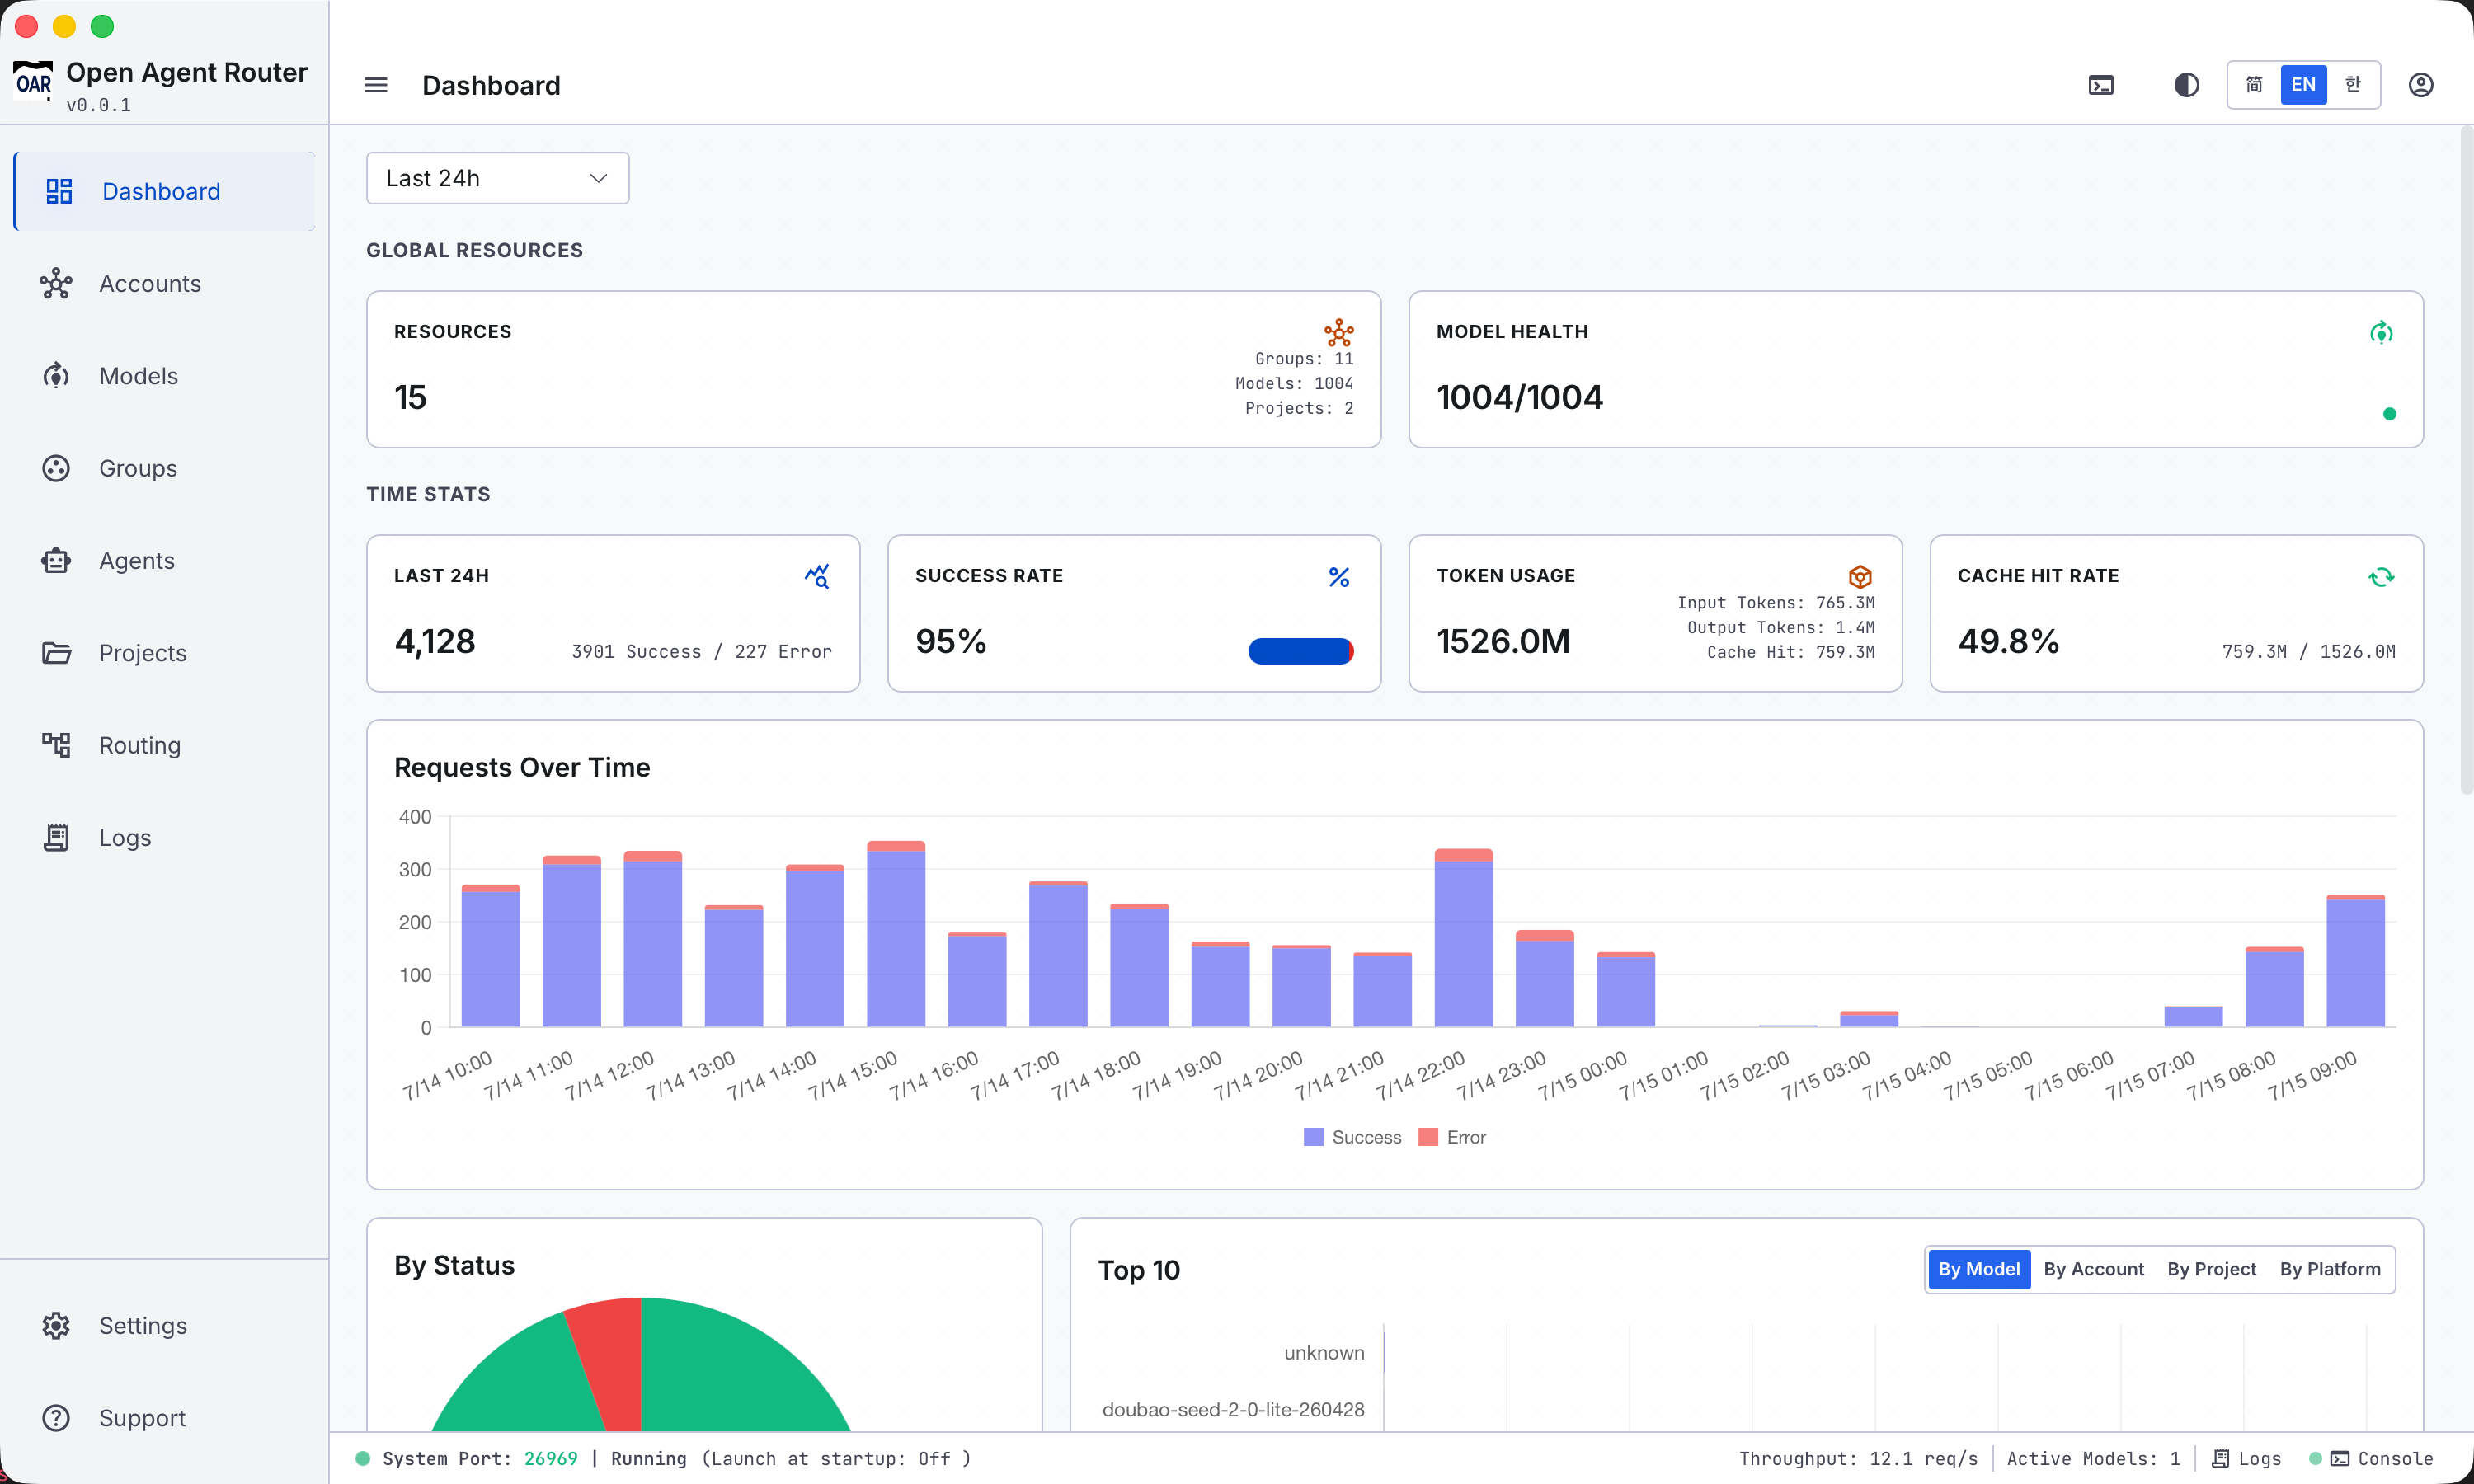Viewport: 2474px width, 1484px height.
Task: Click the Logs sidebar icon
Action: click(56, 838)
